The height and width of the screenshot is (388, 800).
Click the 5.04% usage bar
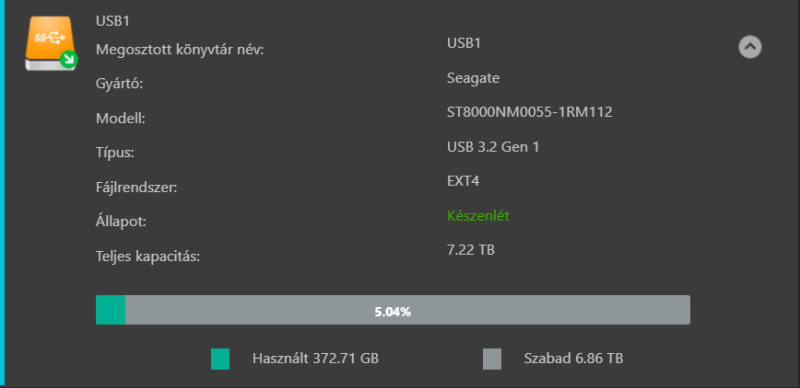click(393, 310)
